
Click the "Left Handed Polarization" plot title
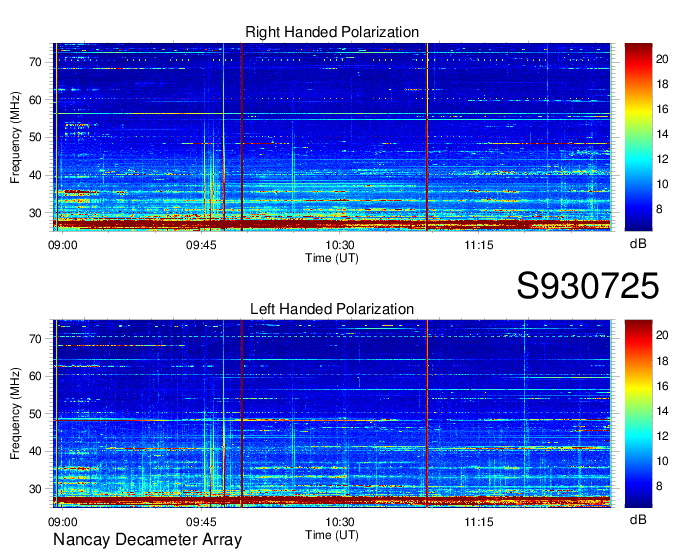click(332, 309)
